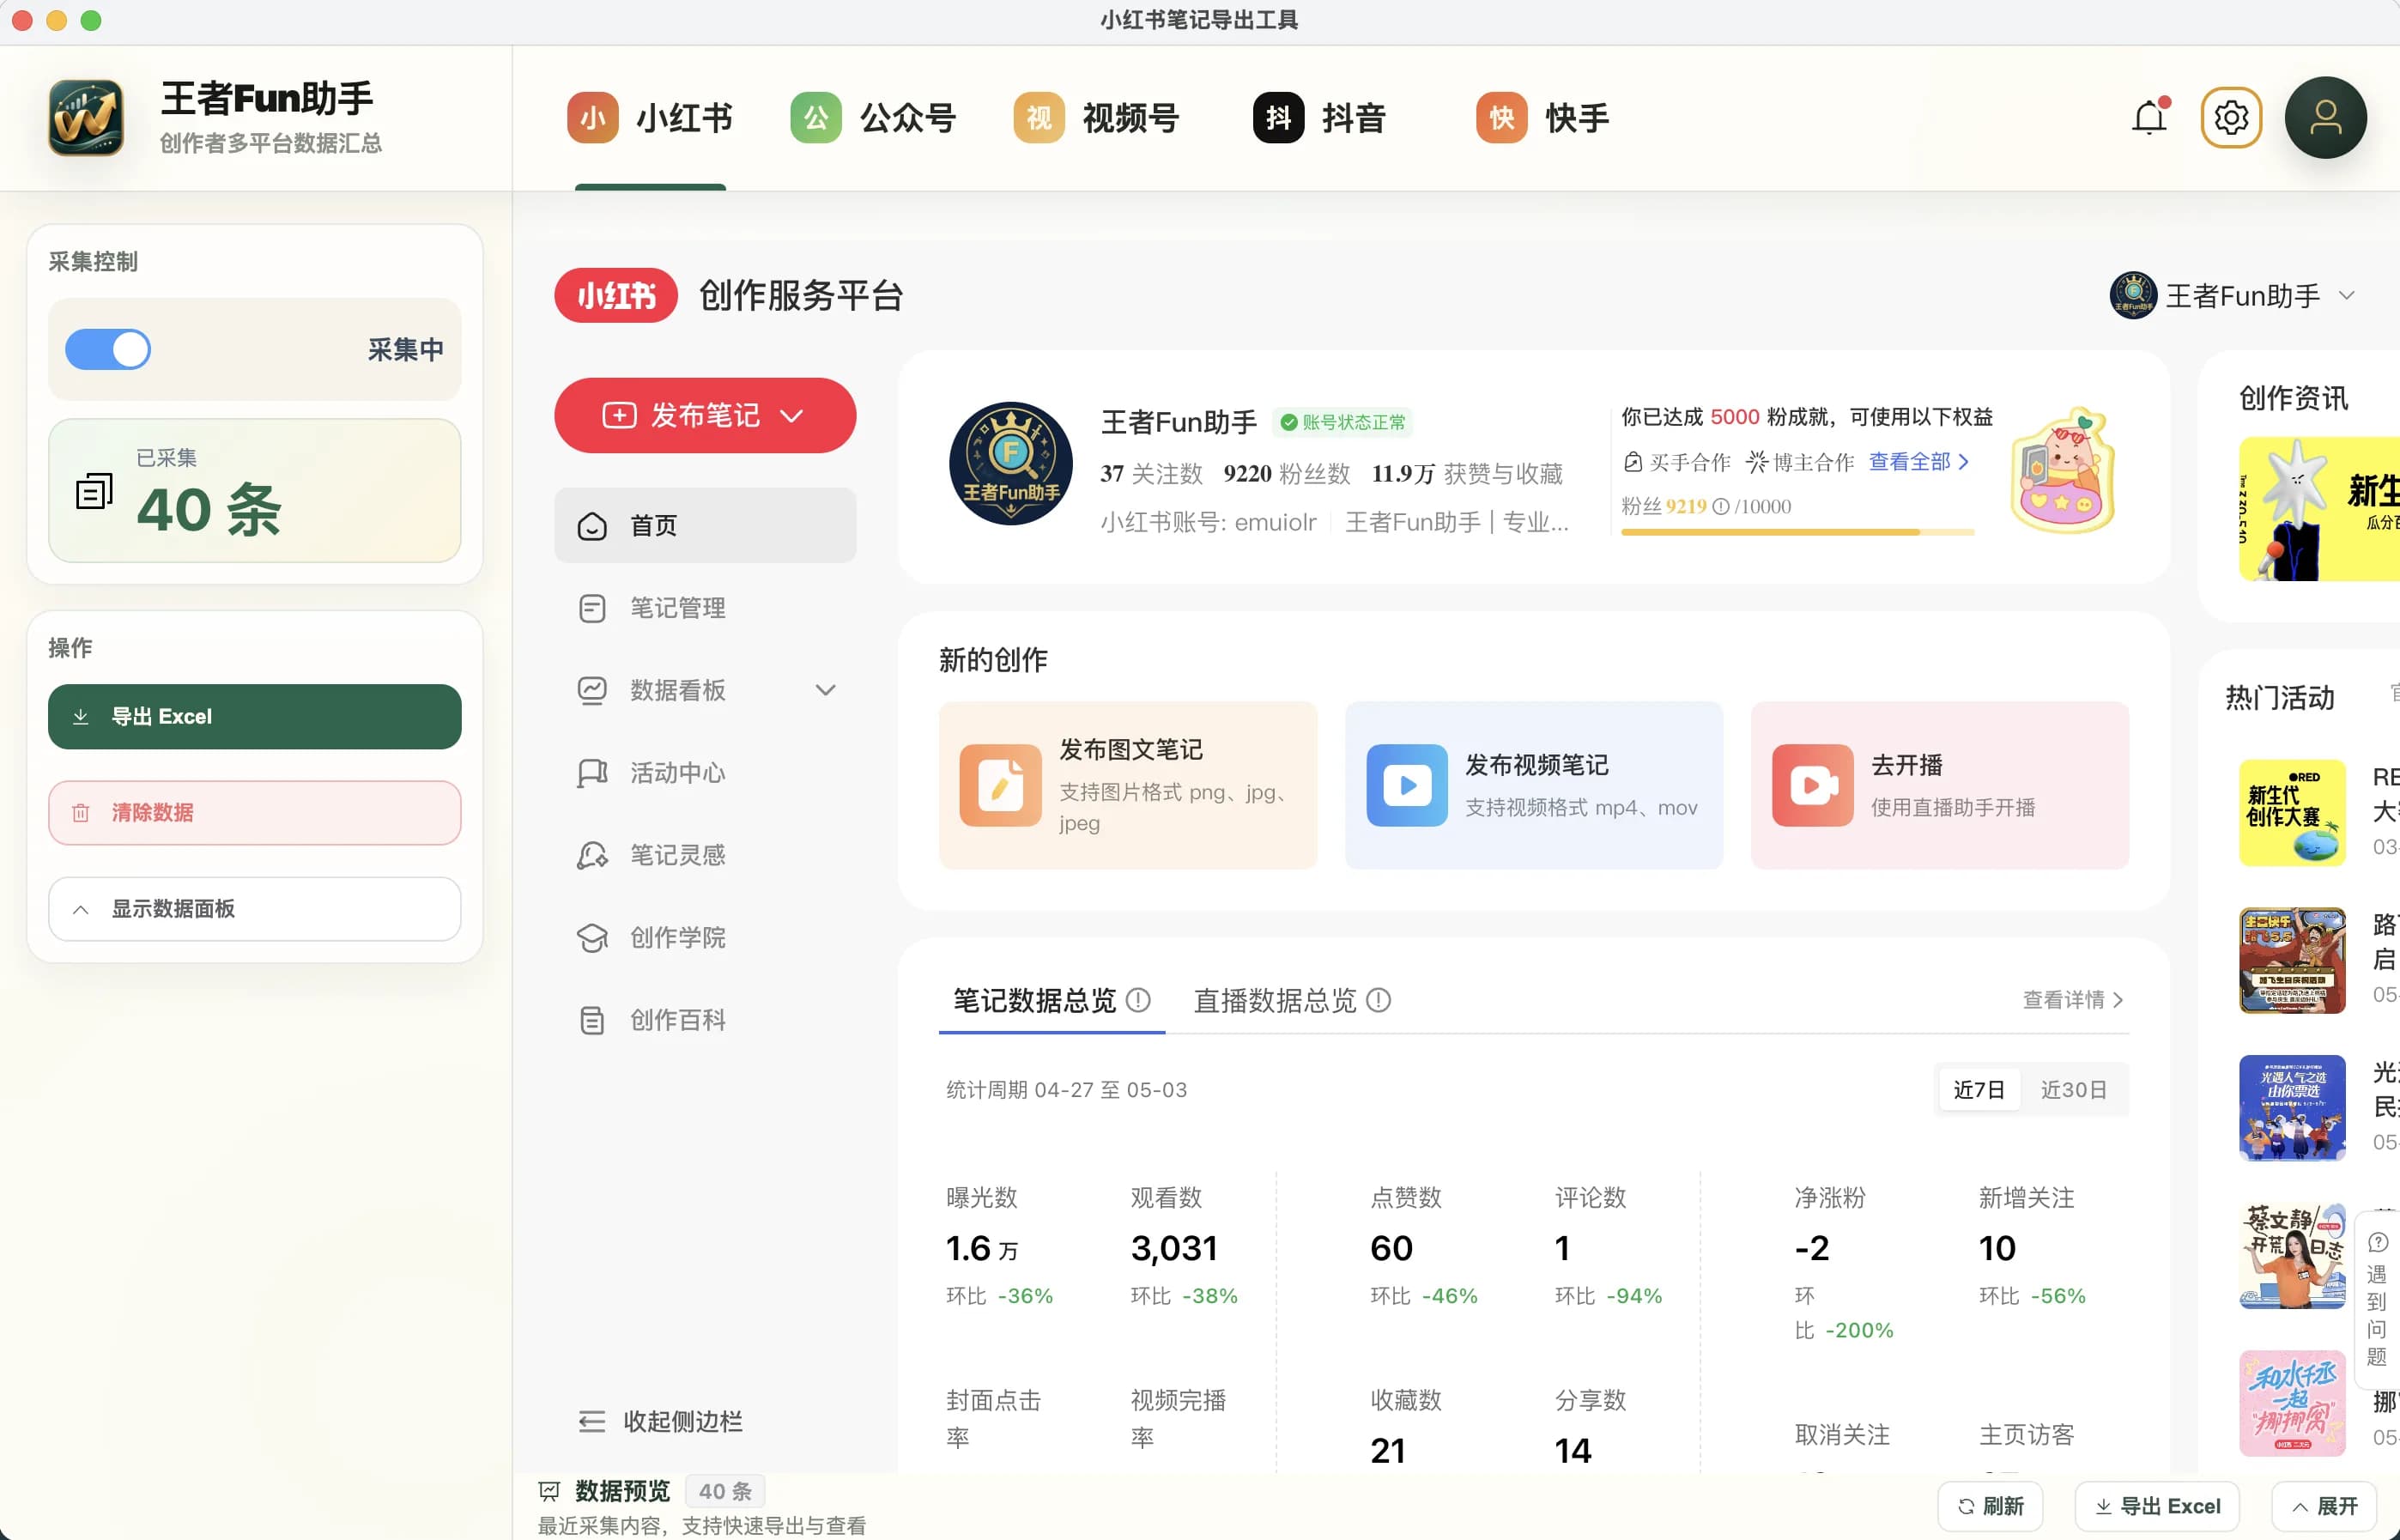Image resolution: width=2400 pixels, height=1540 pixels.
Task: Click the info icon beside 笔记数据总览
Action: pyautogui.click(x=1138, y=1000)
